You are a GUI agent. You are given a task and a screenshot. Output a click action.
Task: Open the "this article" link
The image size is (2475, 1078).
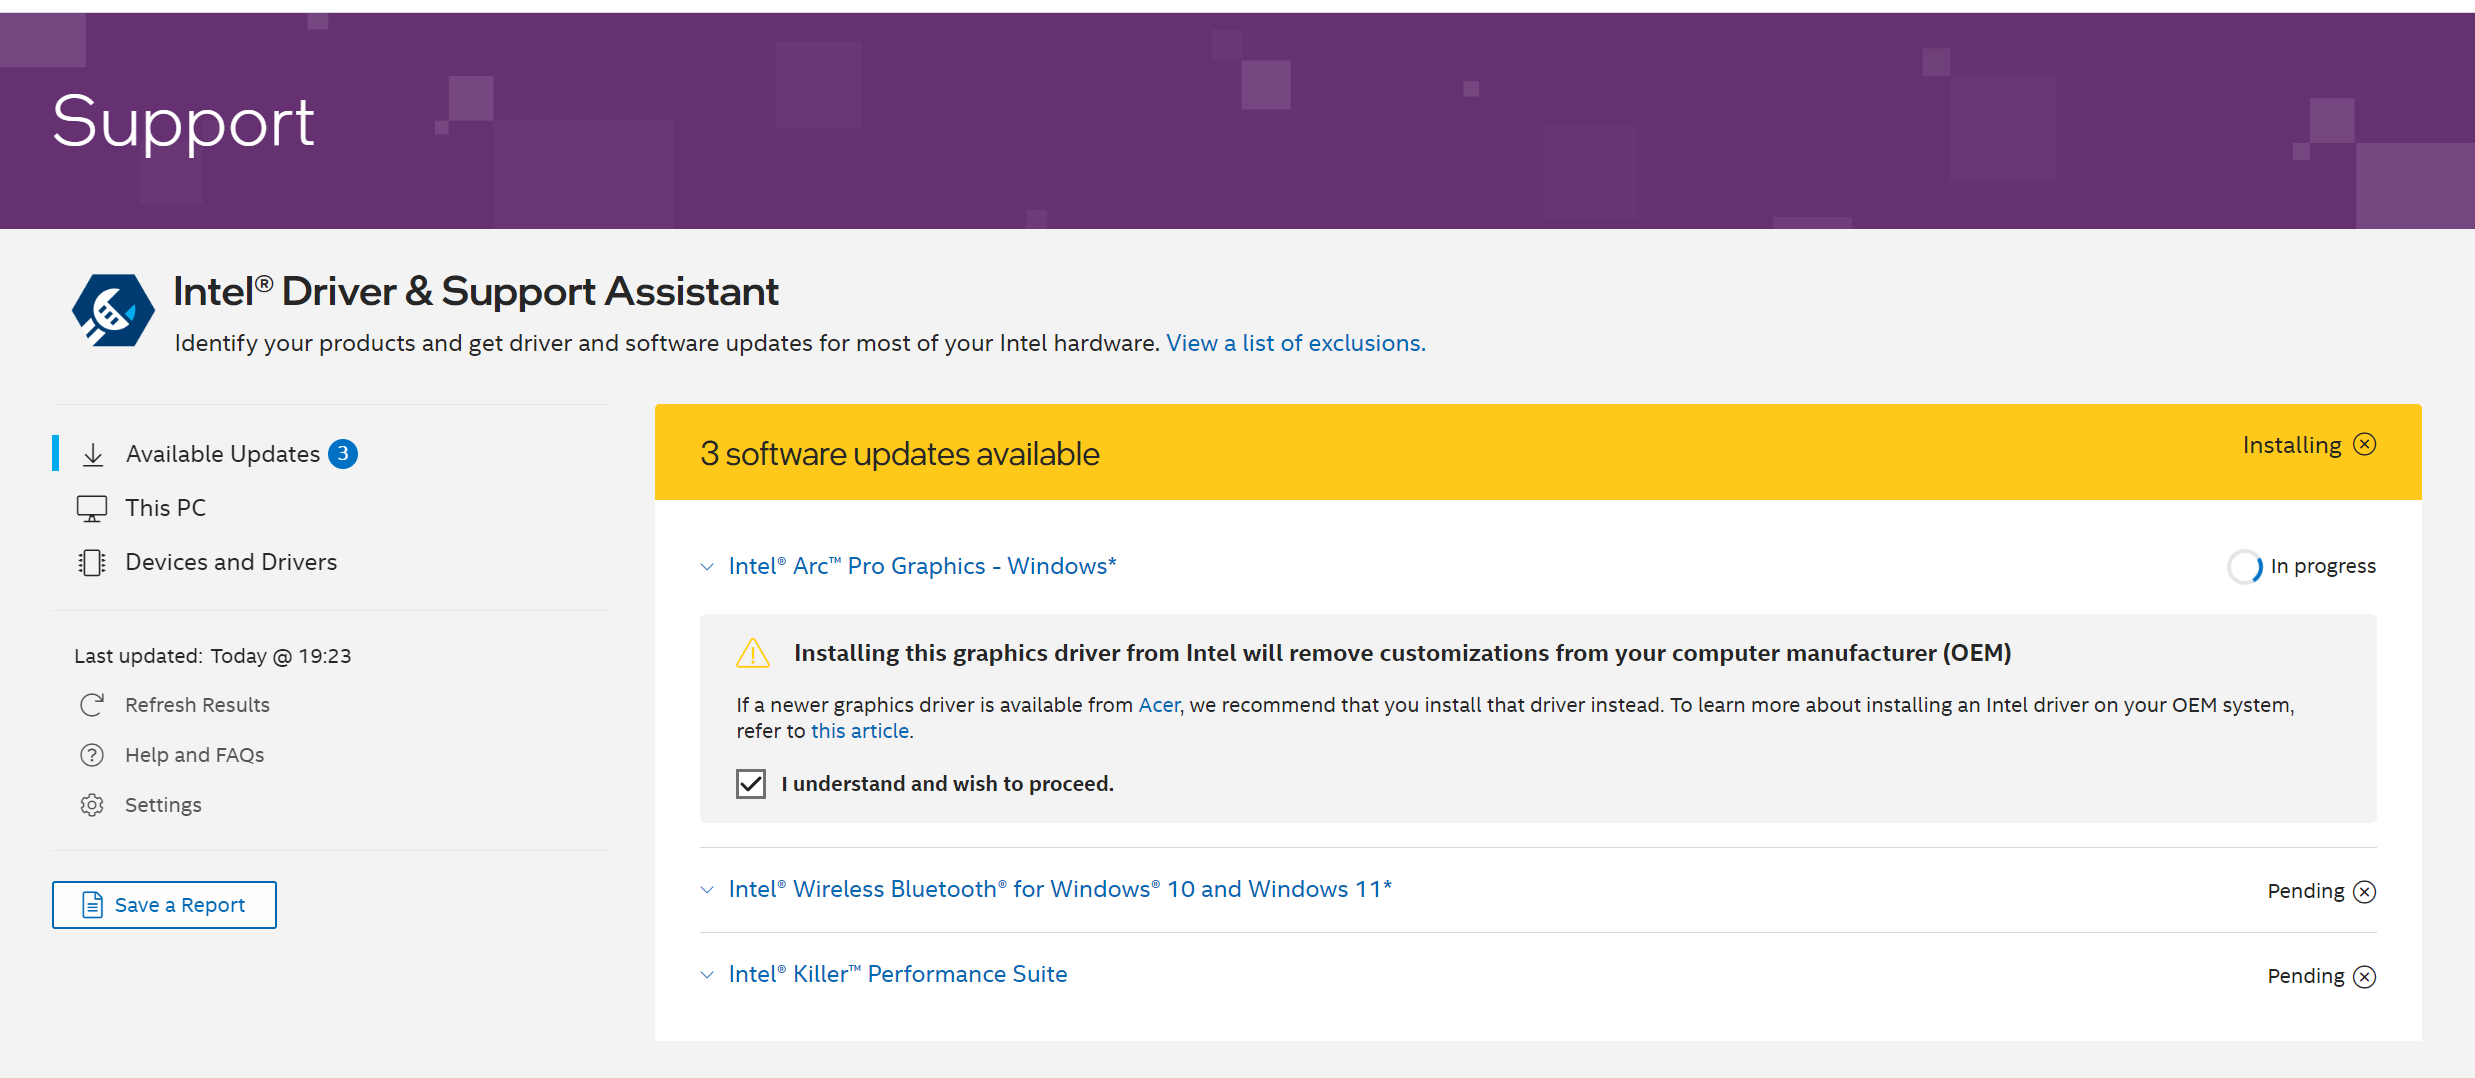pyautogui.click(x=860, y=731)
